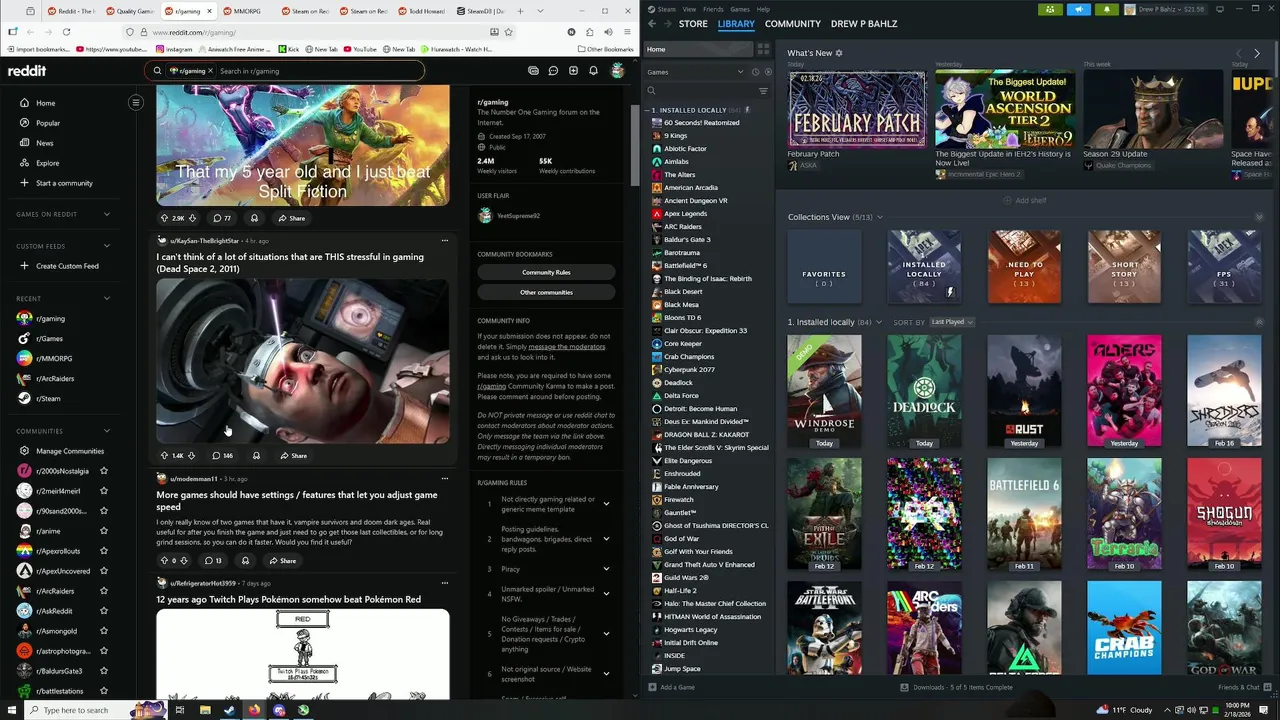Open Sort By Last Played dropdown
This screenshot has height=720, width=1280.
(x=951, y=322)
